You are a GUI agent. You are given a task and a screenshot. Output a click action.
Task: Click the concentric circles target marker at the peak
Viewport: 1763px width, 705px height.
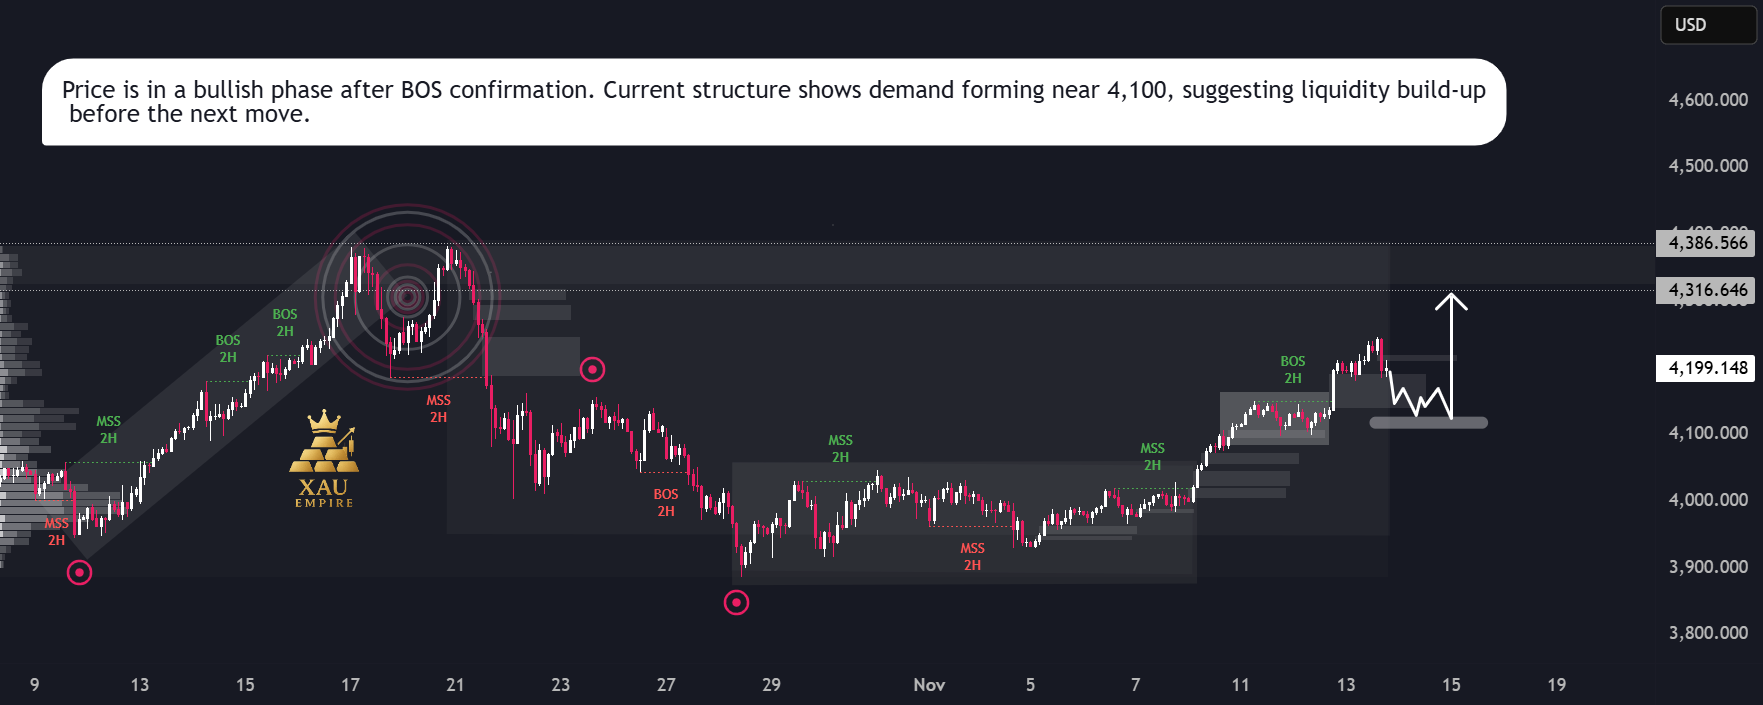point(407,296)
